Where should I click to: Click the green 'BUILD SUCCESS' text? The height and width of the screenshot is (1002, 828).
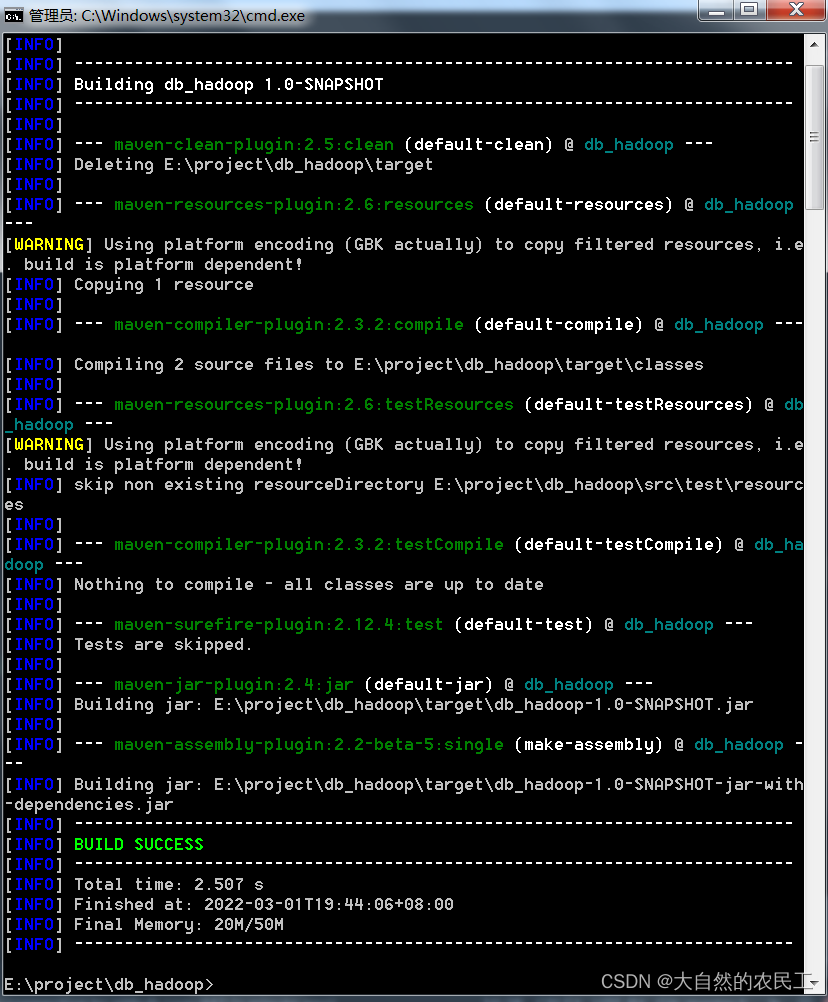[139, 844]
